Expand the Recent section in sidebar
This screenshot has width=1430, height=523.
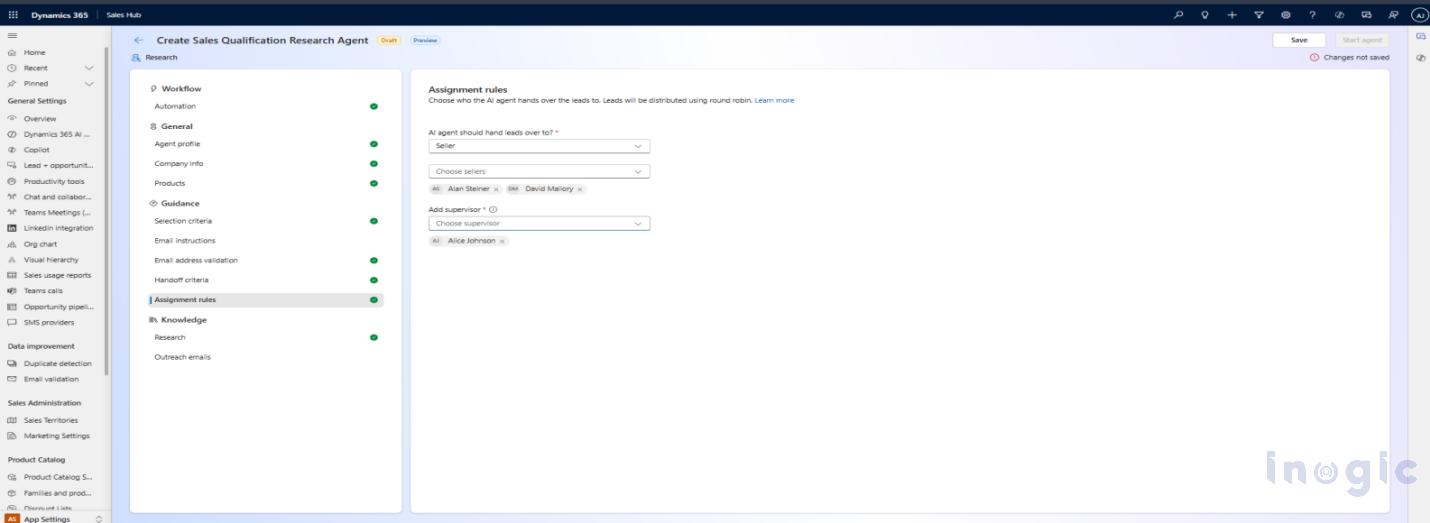(x=88, y=68)
